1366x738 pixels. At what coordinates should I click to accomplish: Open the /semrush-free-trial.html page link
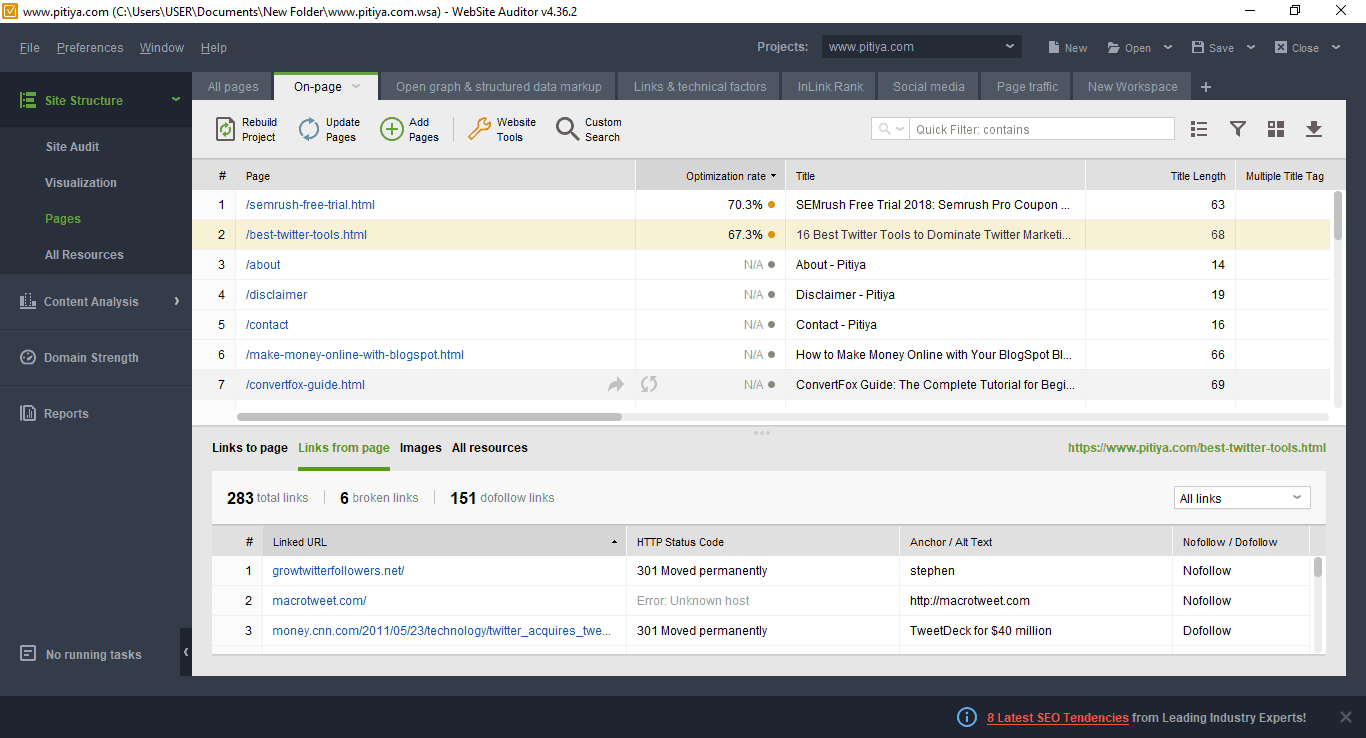[x=310, y=205]
